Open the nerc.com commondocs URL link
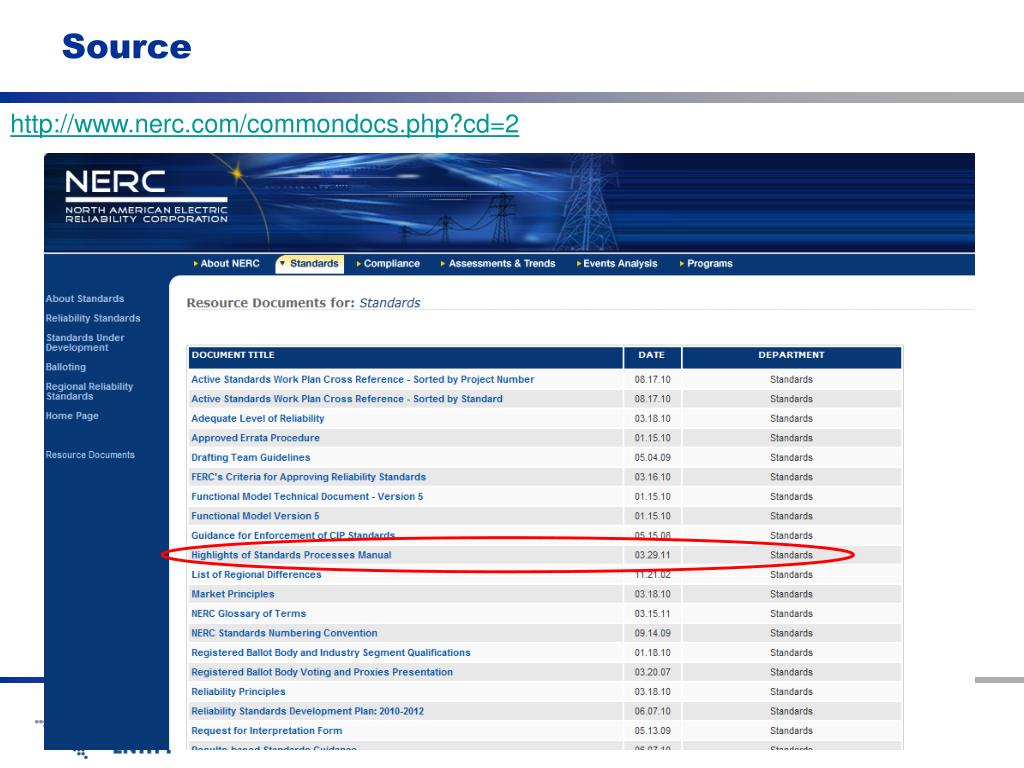Viewport: 1024px width, 768px height. click(264, 125)
